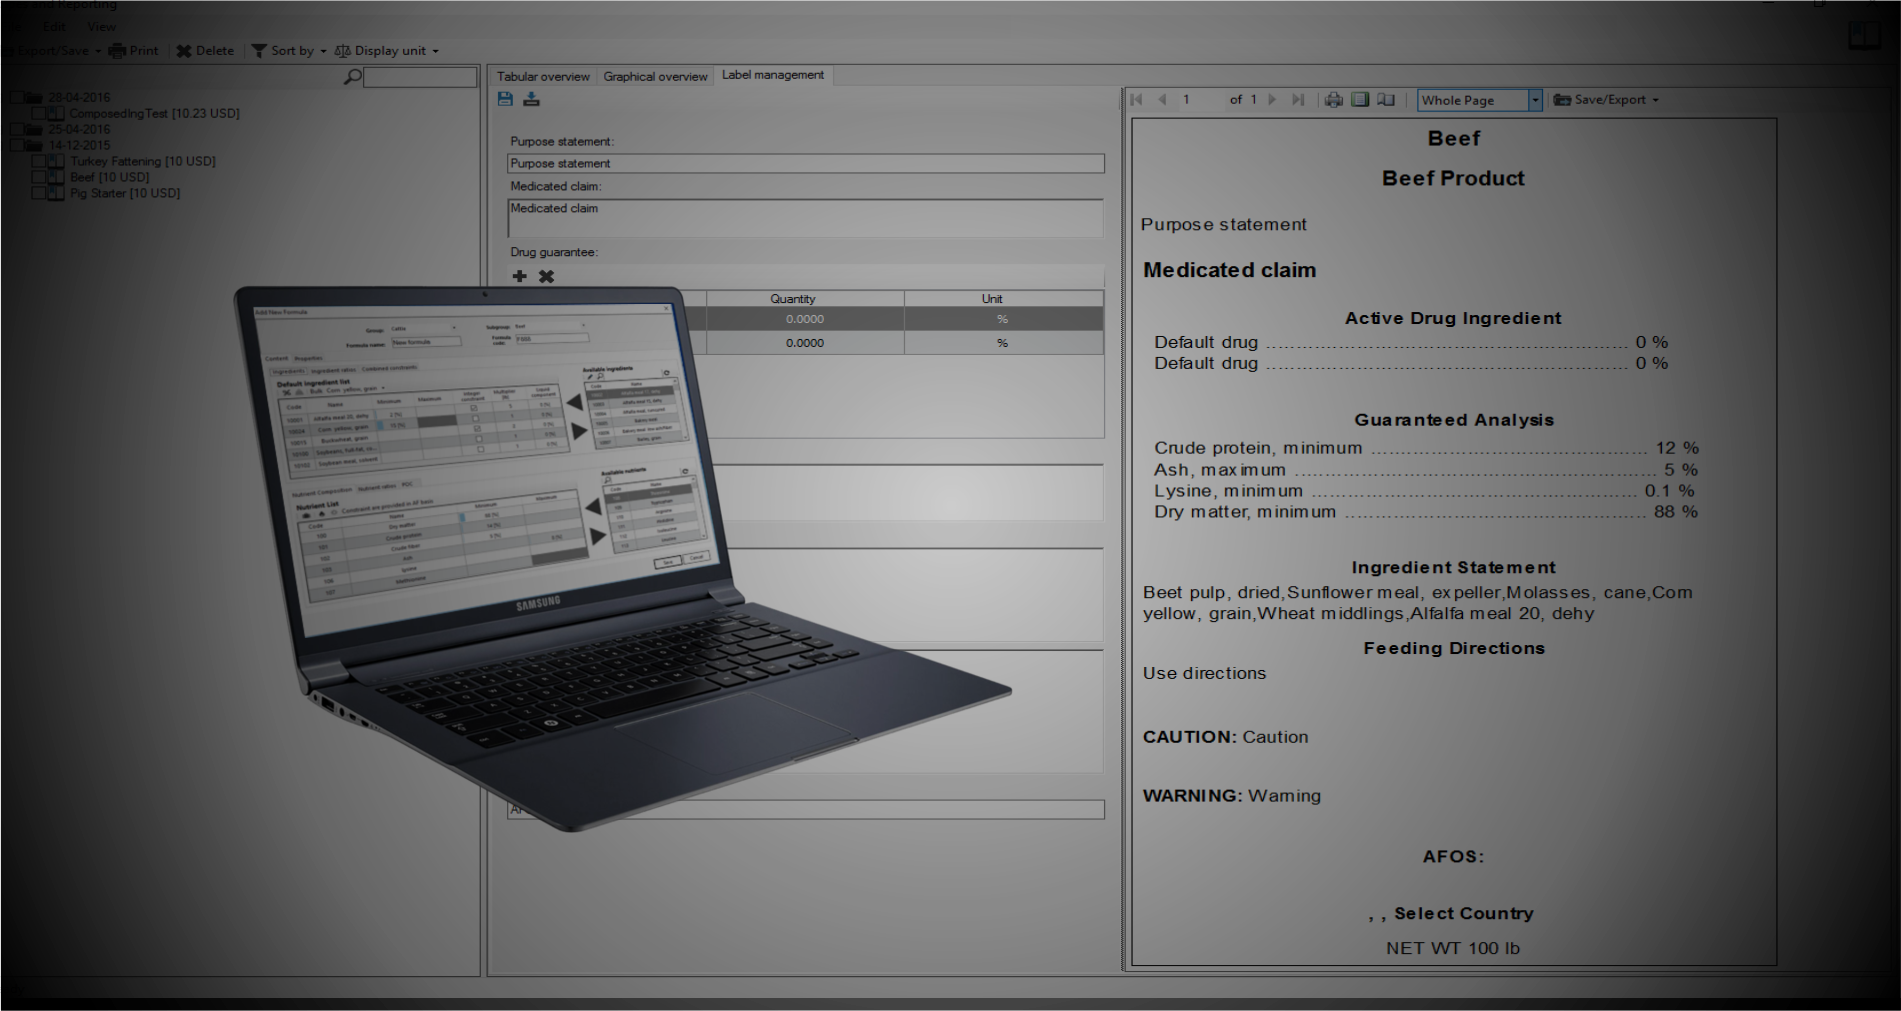Viewport: 1901px width, 1011px height.
Task: Select Turkey Fattening [10 USD] in tree
Action: click(x=142, y=162)
